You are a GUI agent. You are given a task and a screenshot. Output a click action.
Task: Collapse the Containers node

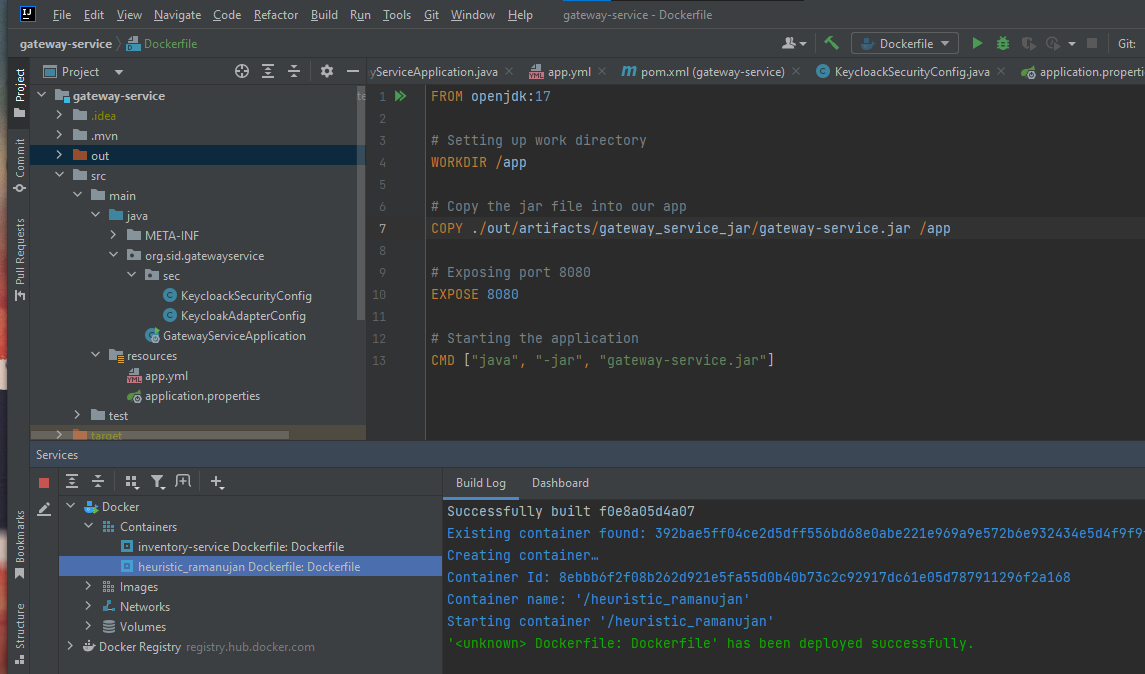pos(88,526)
